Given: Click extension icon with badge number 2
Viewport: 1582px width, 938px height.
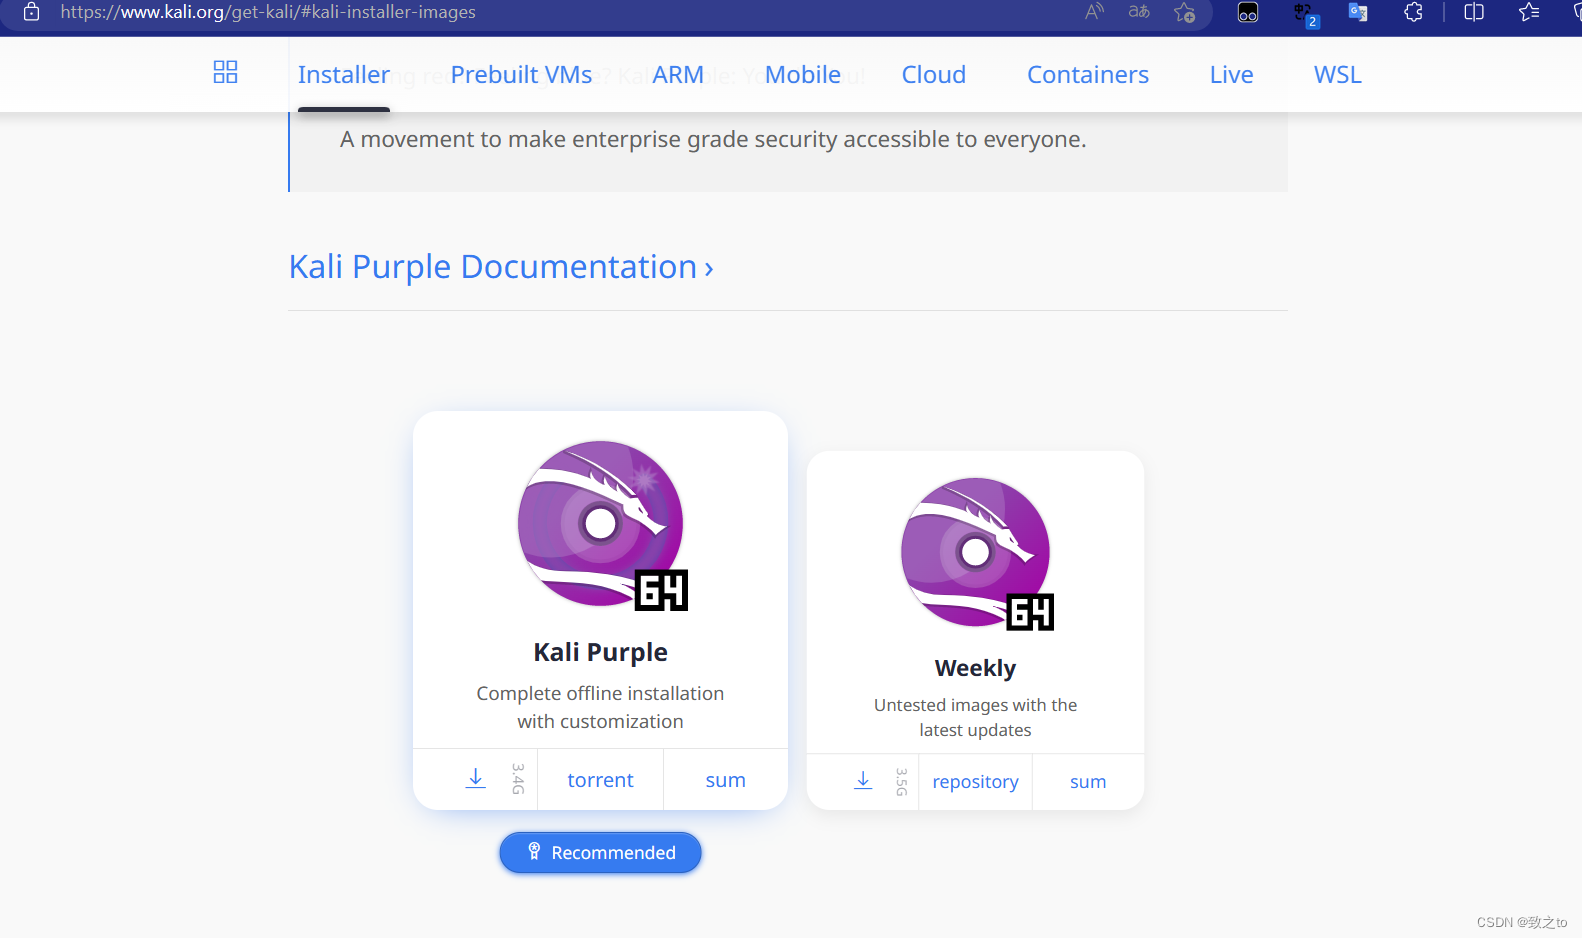Looking at the screenshot, I should [x=1305, y=13].
